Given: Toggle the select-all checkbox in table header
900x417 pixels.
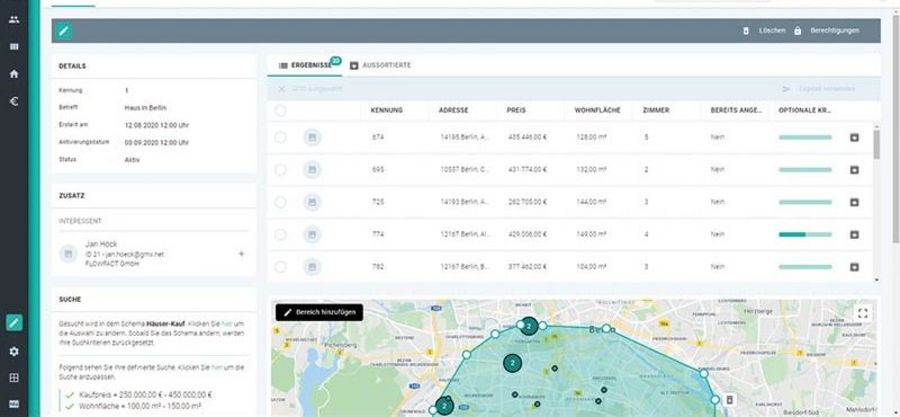Looking at the screenshot, I should [x=280, y=110].
